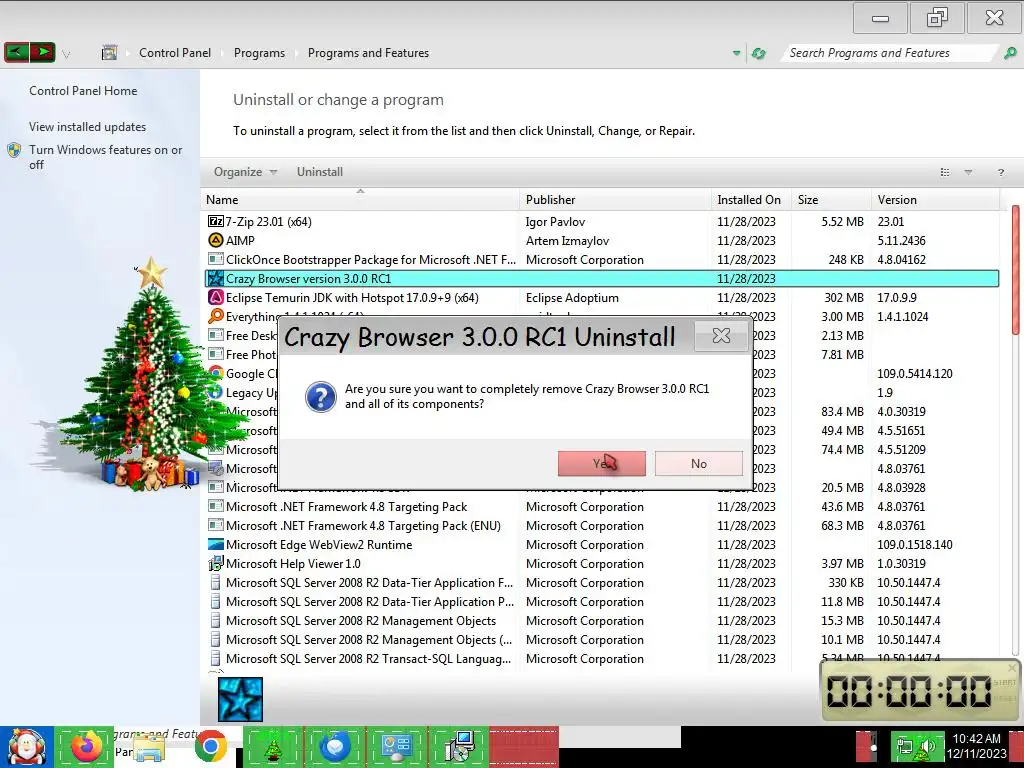The height and width of the screenshot is (768, 1024).
Task: Open the view options dropdown arrow
Action: pos(968,172)
